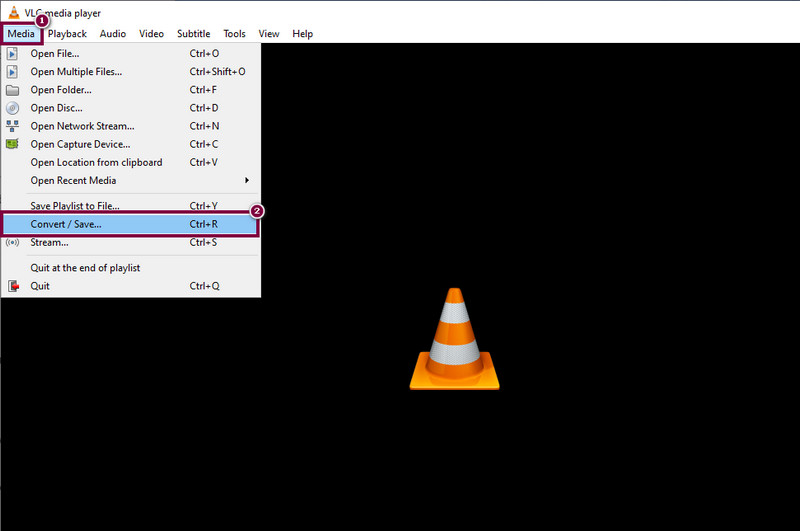Click the Open Multiple Files icon
The image size is (800, 531).
(x=12, y=72)
